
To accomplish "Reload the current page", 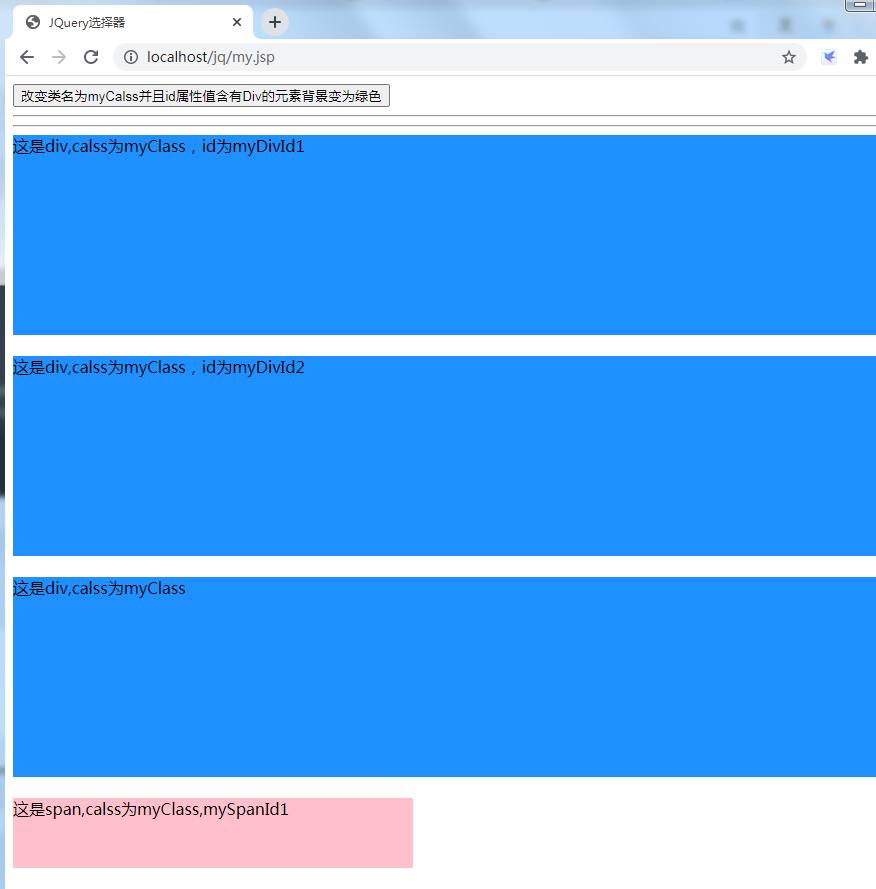I will click(91, 57).
